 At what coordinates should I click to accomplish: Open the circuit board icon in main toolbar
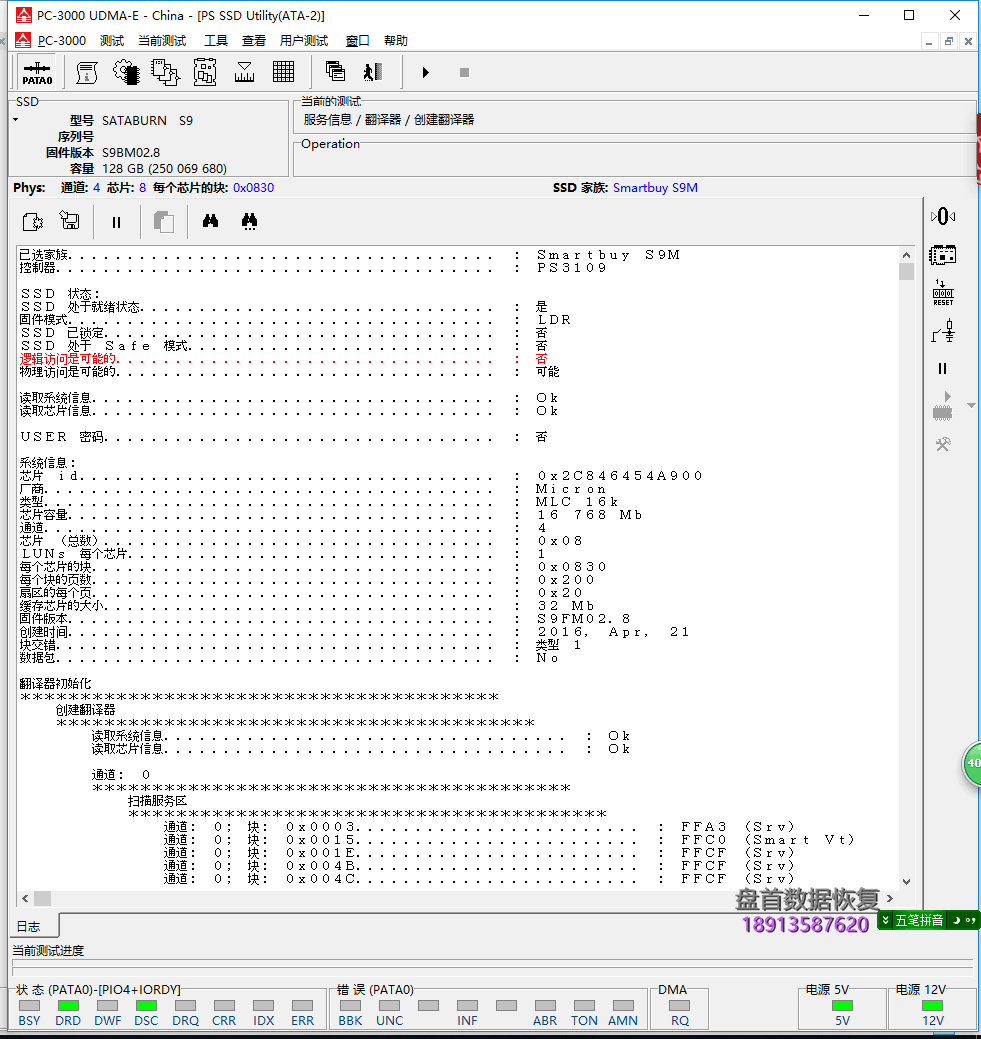tap(205, 72)
